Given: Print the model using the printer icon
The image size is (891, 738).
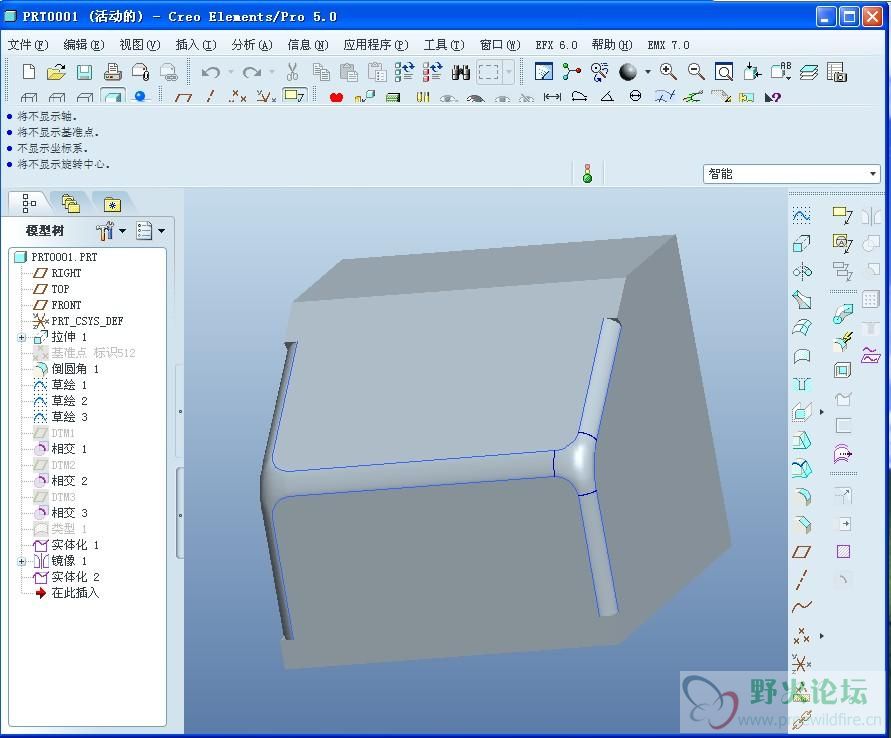Looking at the screenshot, I should (113, 72).
